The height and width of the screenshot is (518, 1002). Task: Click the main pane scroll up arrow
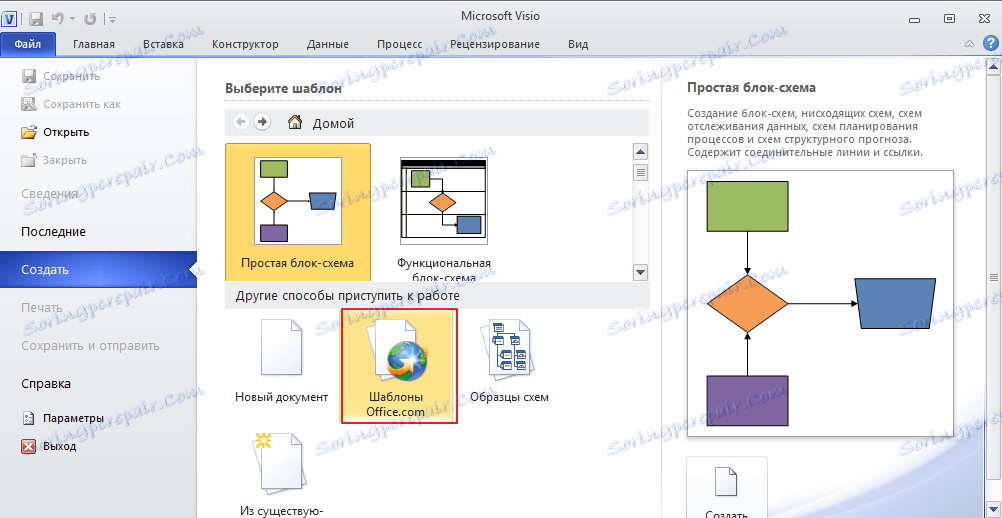994,66
